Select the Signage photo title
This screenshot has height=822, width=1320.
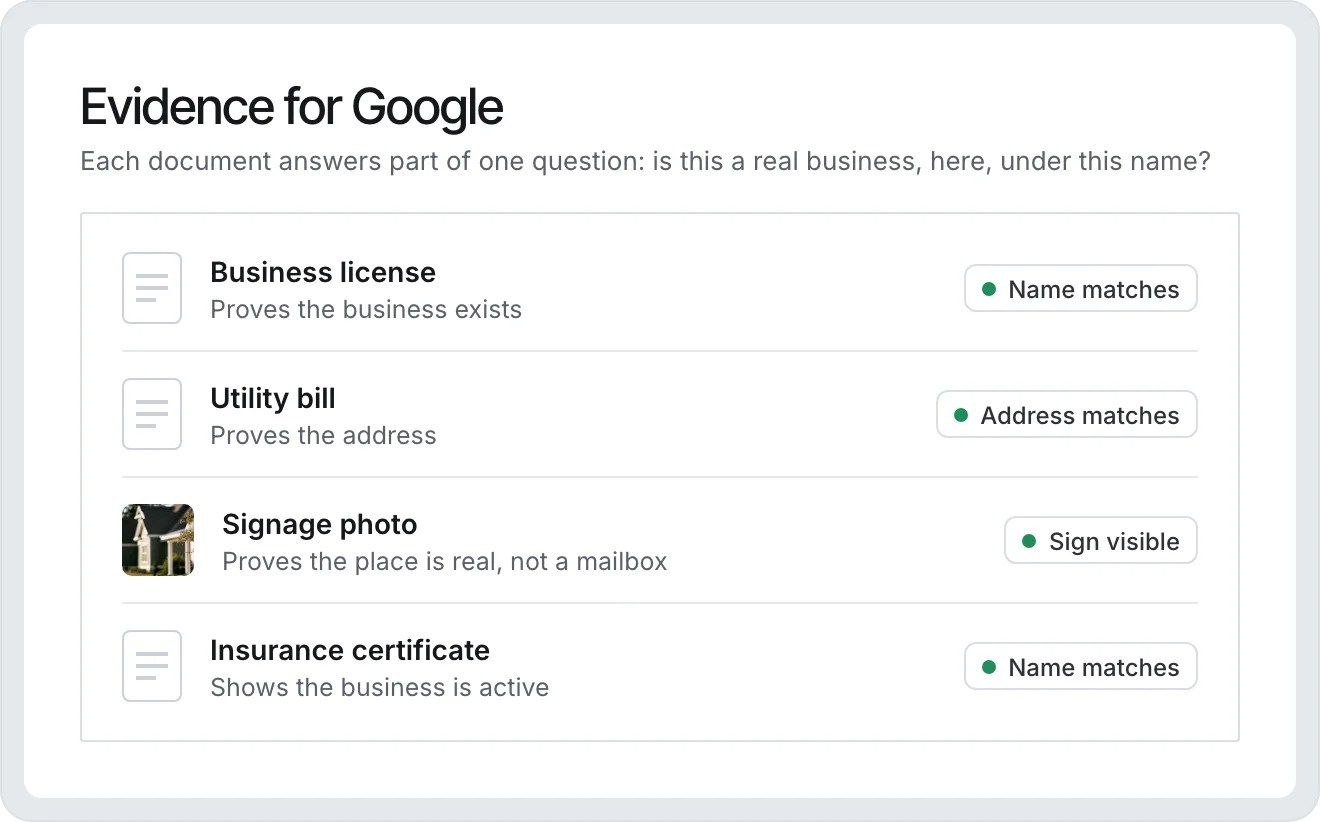(320, 524)
